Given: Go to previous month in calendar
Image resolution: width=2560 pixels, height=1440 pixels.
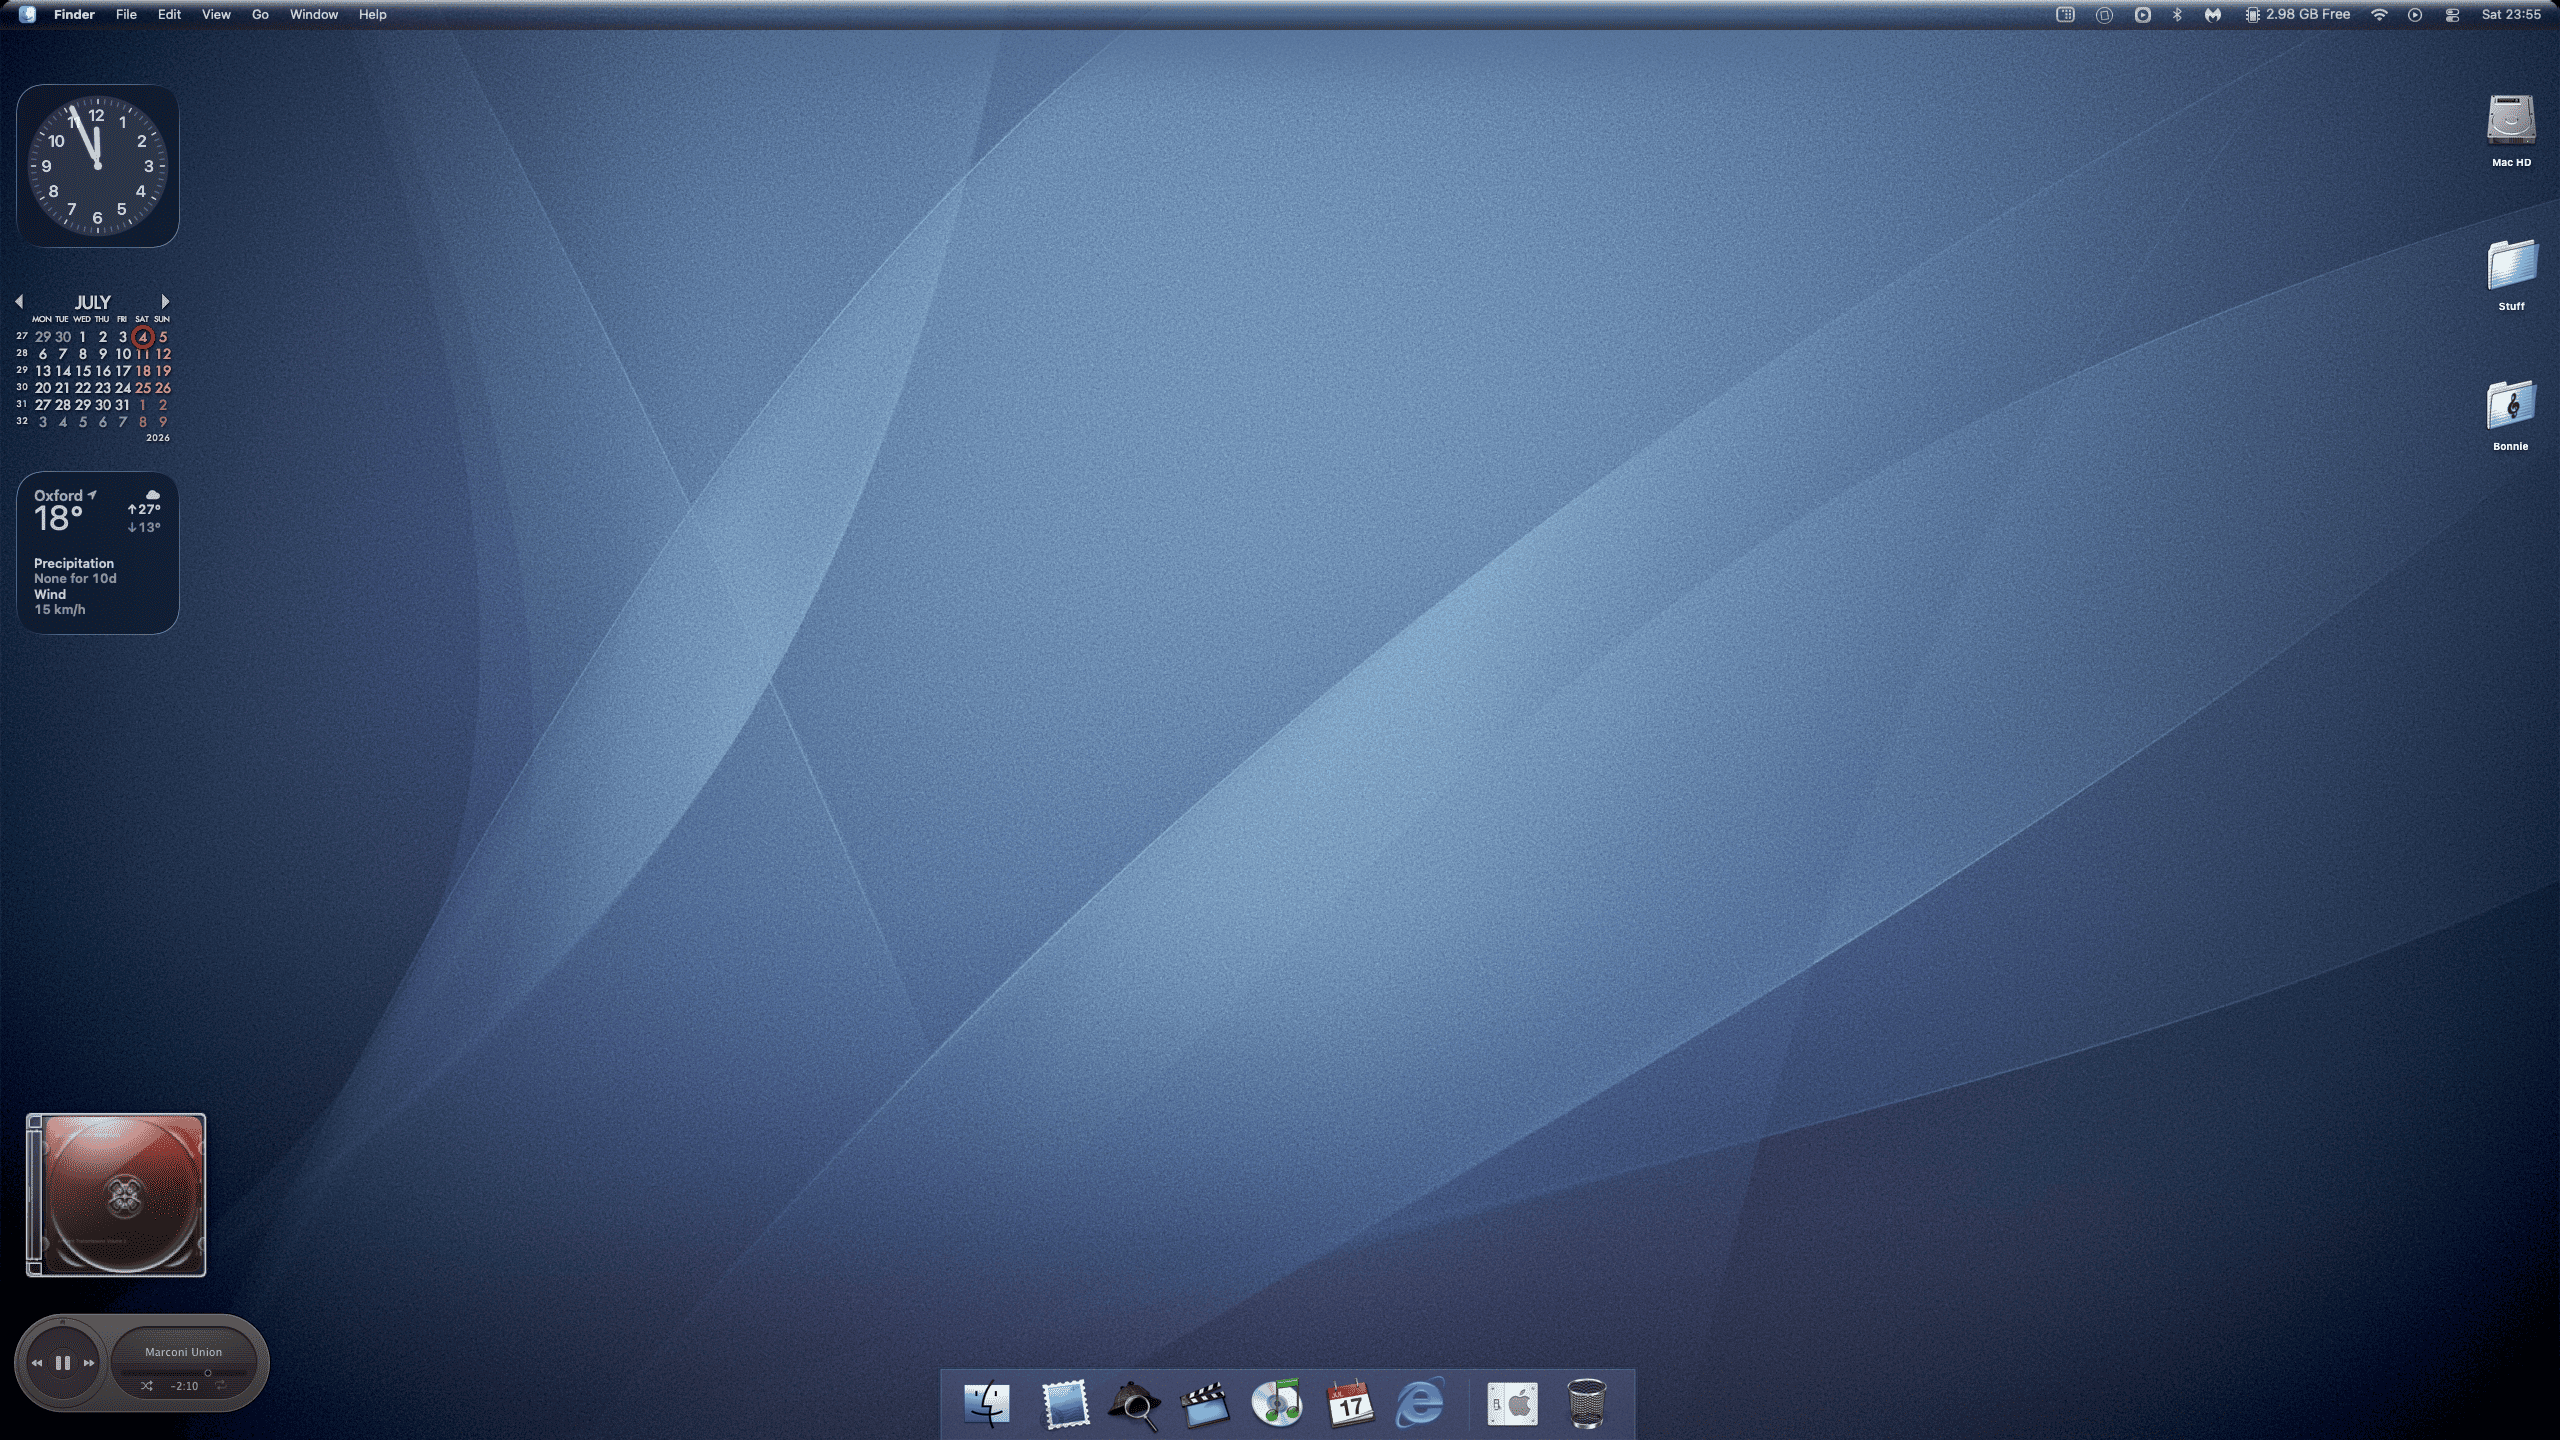Looking at the screenshot, I should pyautogui.click(x=19, y=301).
